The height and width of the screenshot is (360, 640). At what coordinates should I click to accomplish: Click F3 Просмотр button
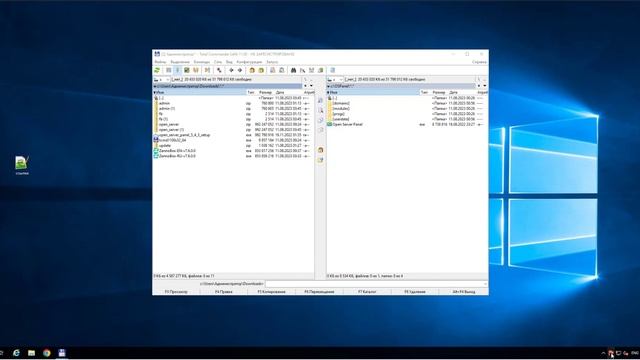pyautogui.click(x=176, y=292)
